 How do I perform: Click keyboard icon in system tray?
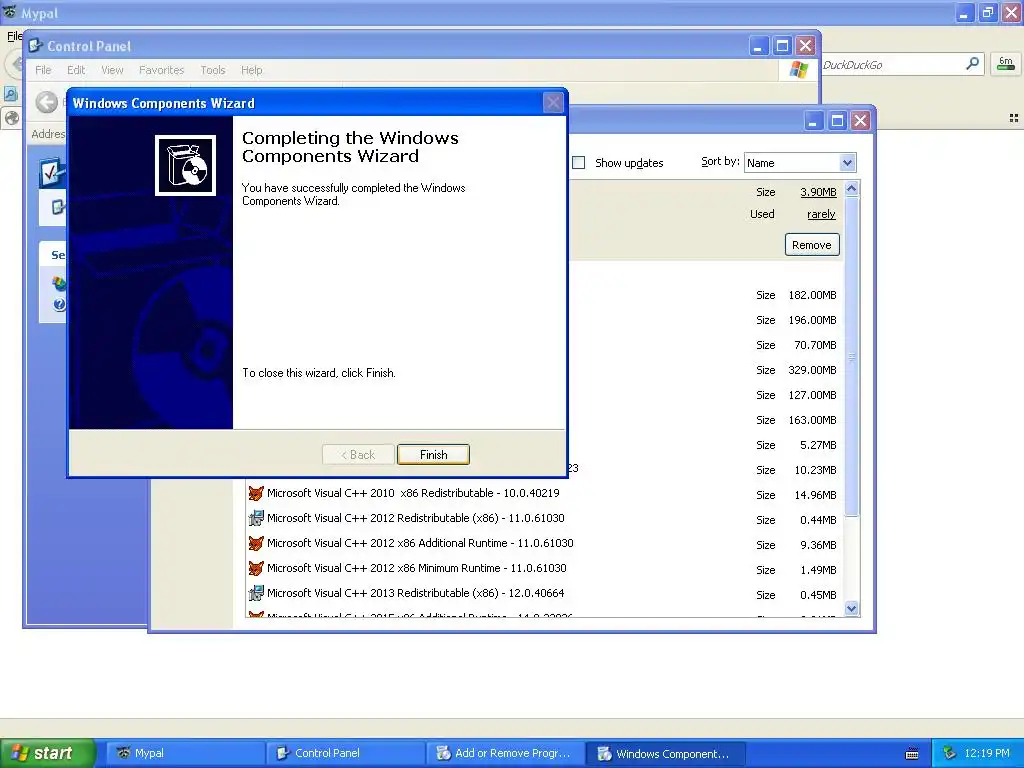(912, 754)
